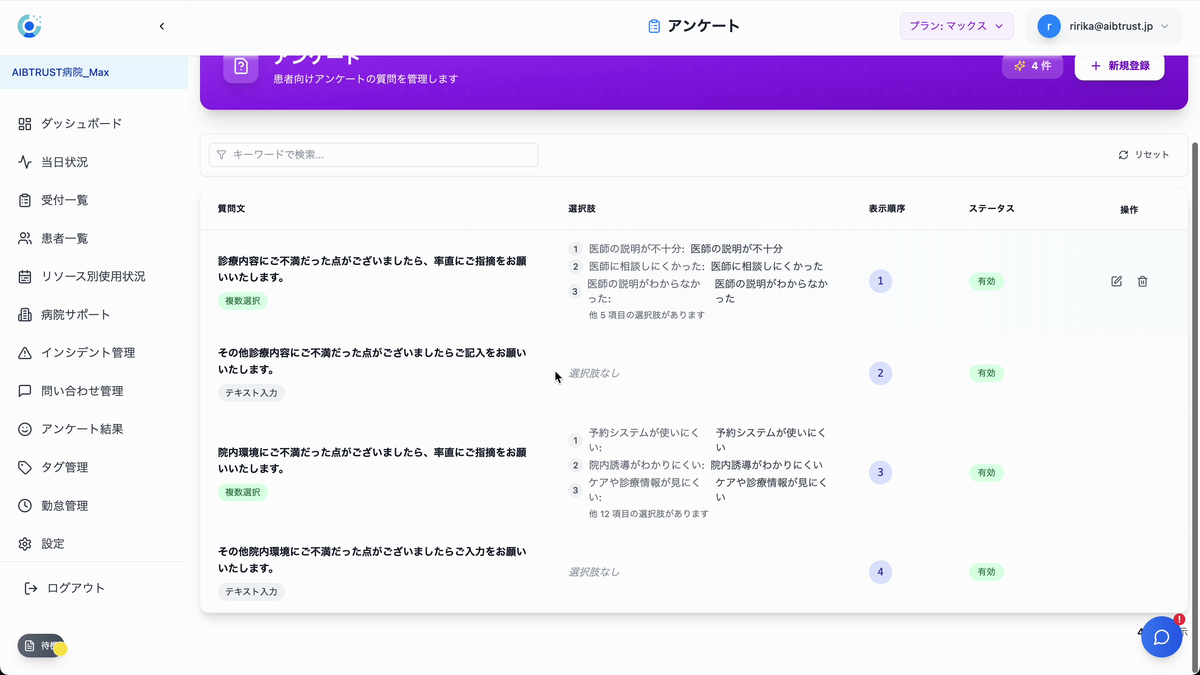Collapse the sidebar using the chevron
The image size is (1200, 675).
coord(162,26)
